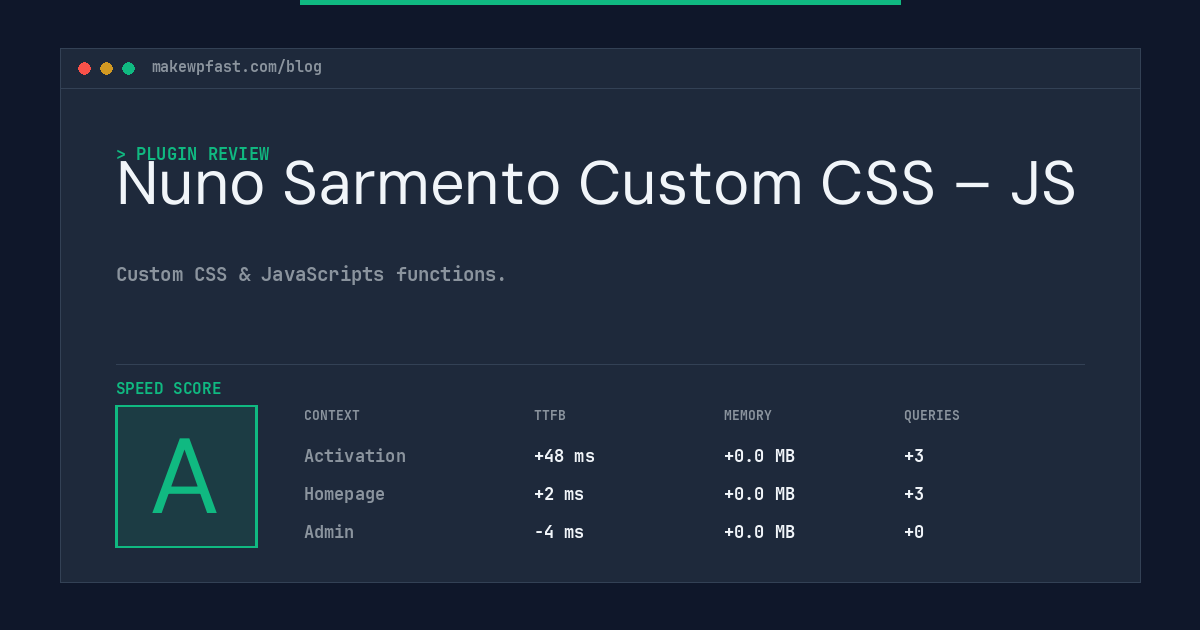The image size is (1200, 630).
Task: Click the green window dot
Action: (x=128, y=68)
